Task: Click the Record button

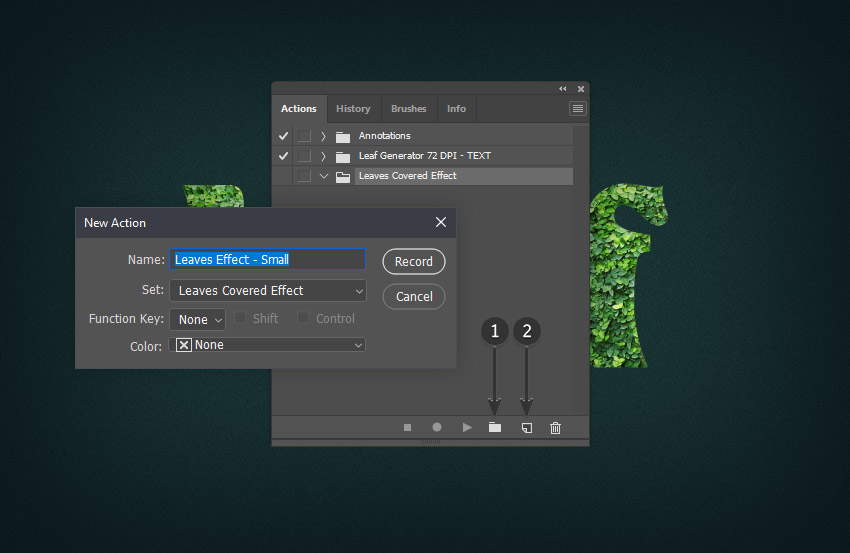Action: 414,262
